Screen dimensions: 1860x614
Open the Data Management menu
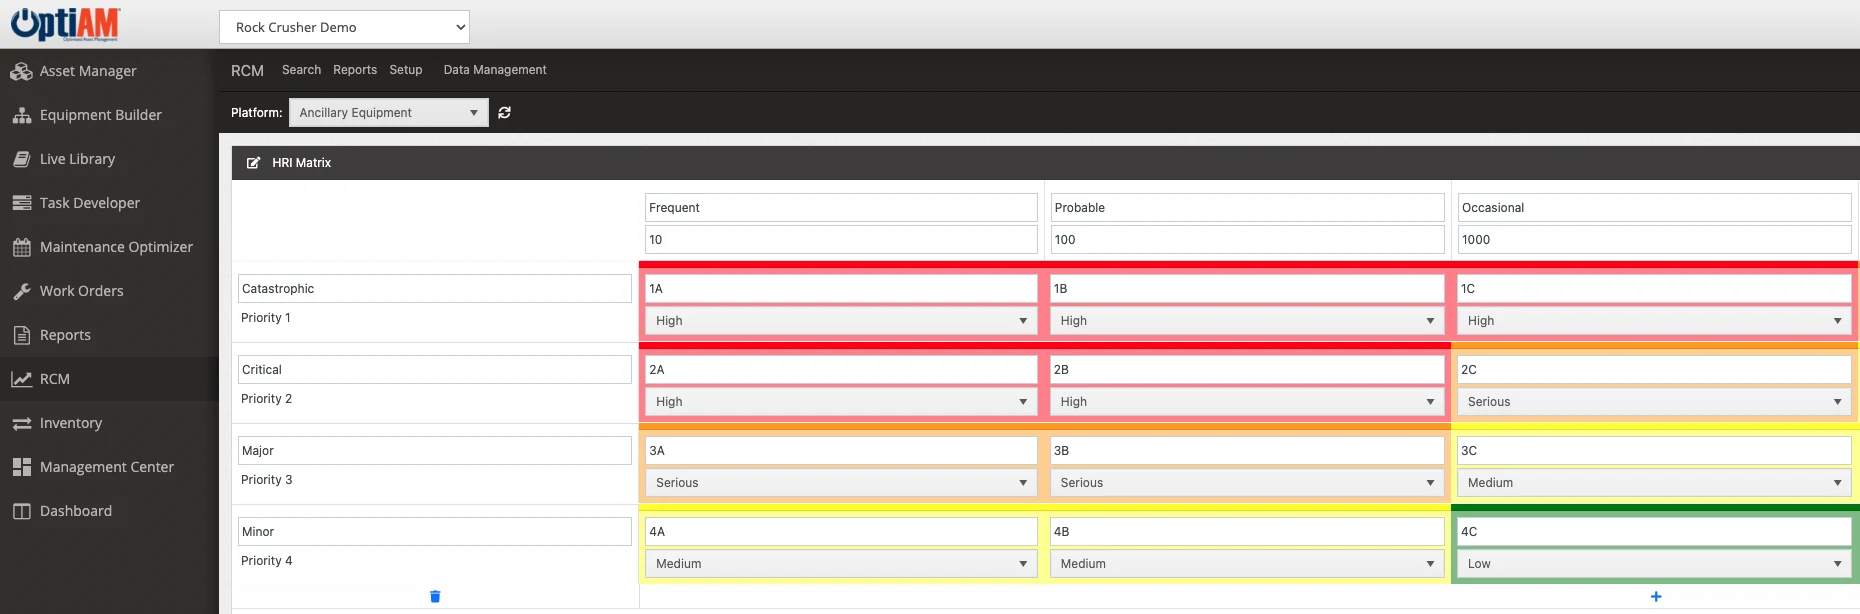[495, 70]
